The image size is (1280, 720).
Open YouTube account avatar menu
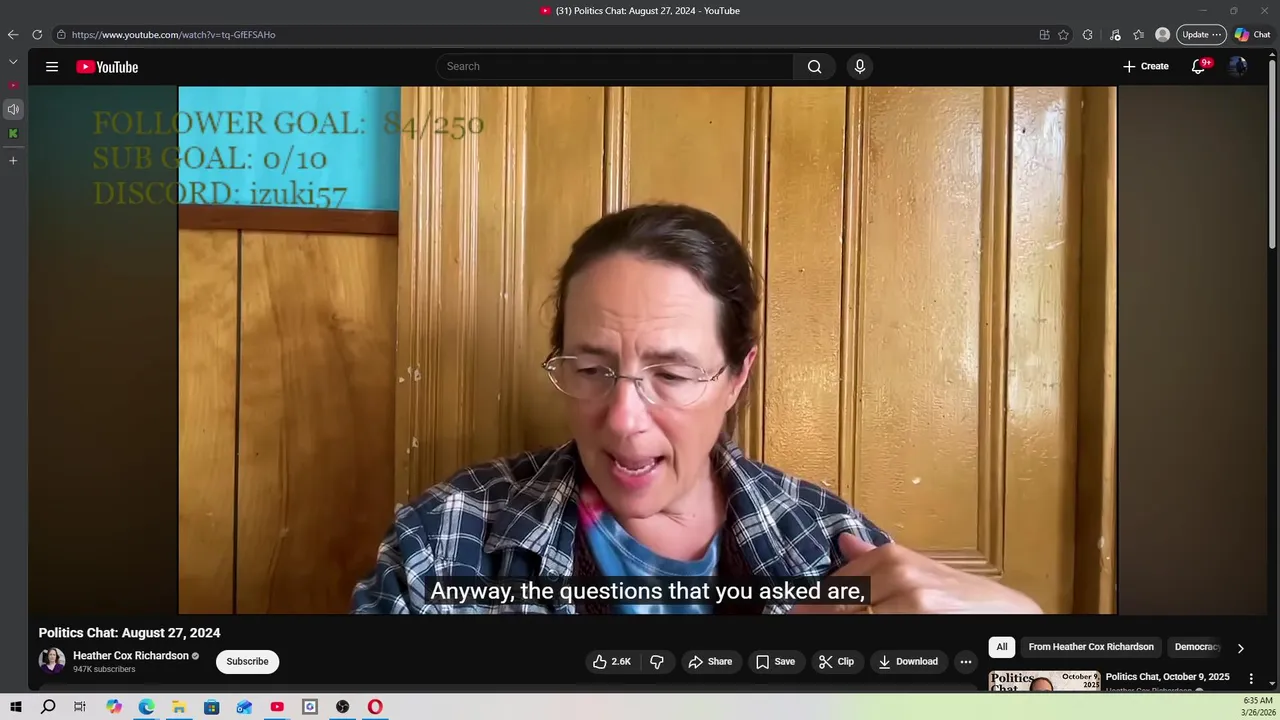(1238, 66)
